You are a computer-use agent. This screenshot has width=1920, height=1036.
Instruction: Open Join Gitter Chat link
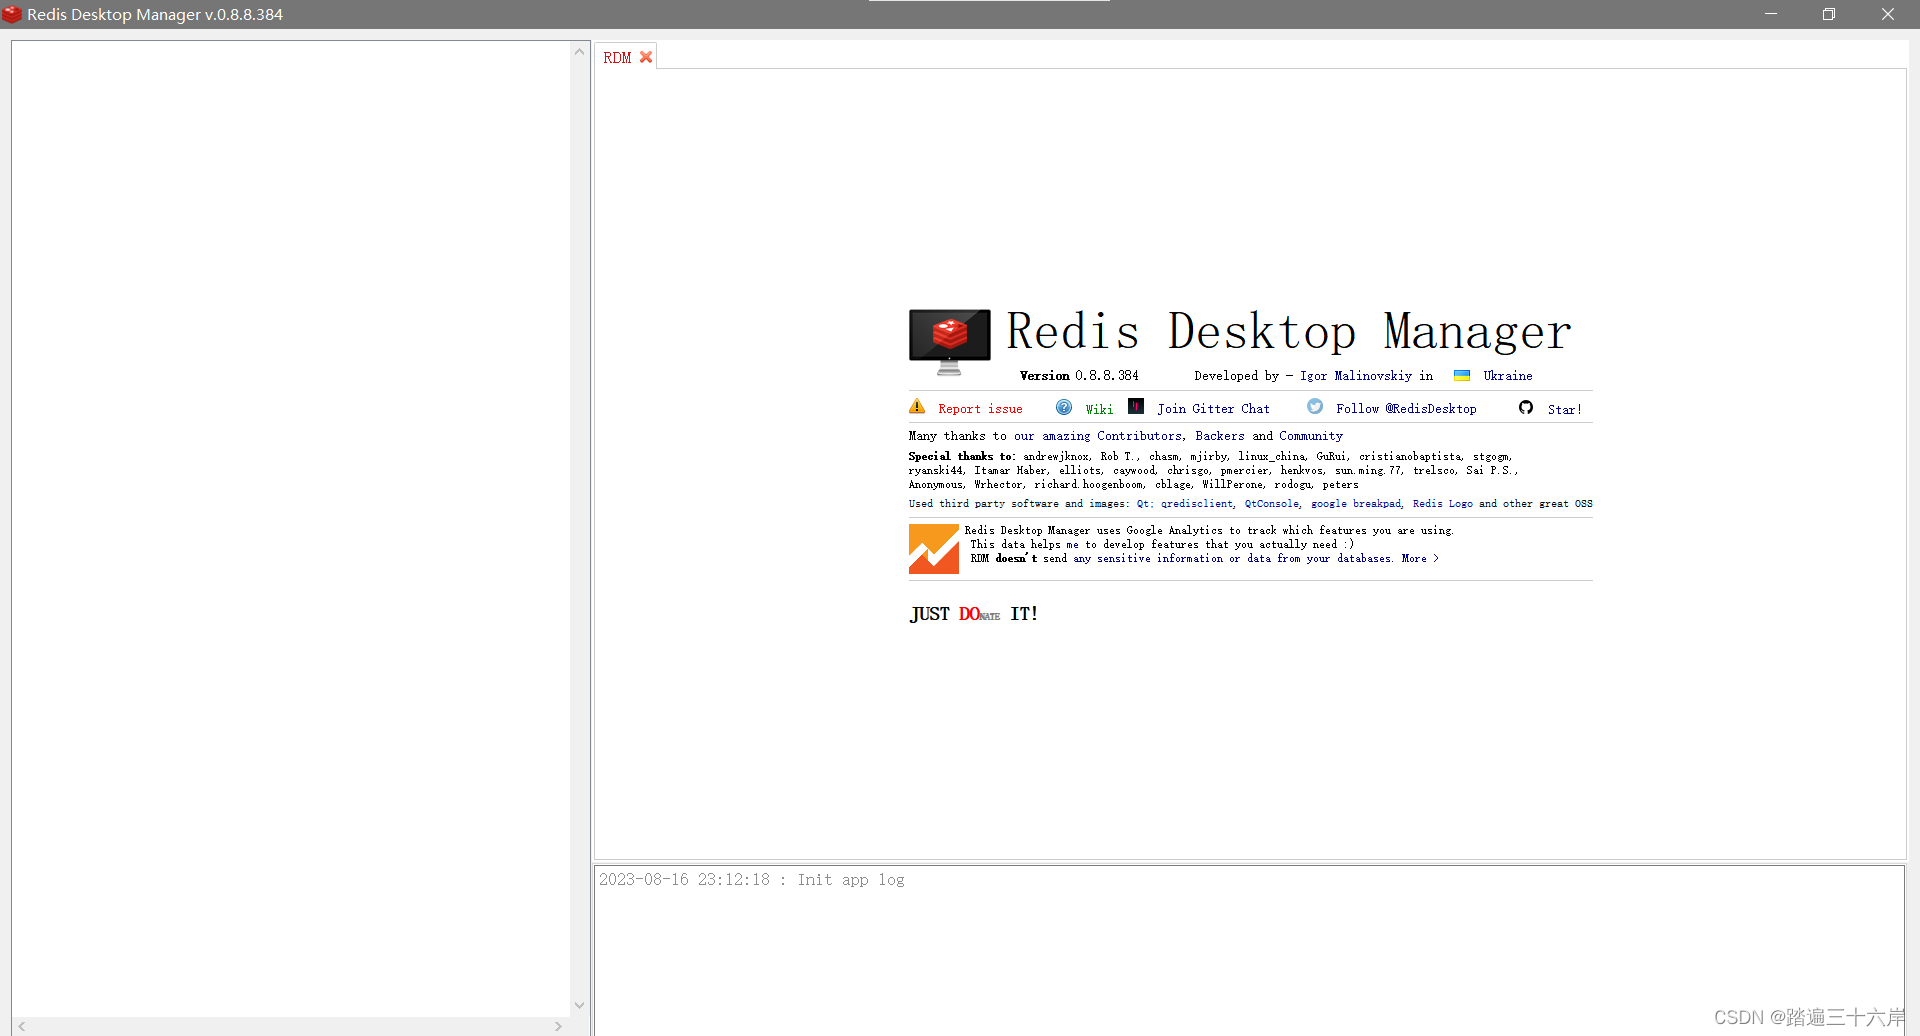(1213, 409)
